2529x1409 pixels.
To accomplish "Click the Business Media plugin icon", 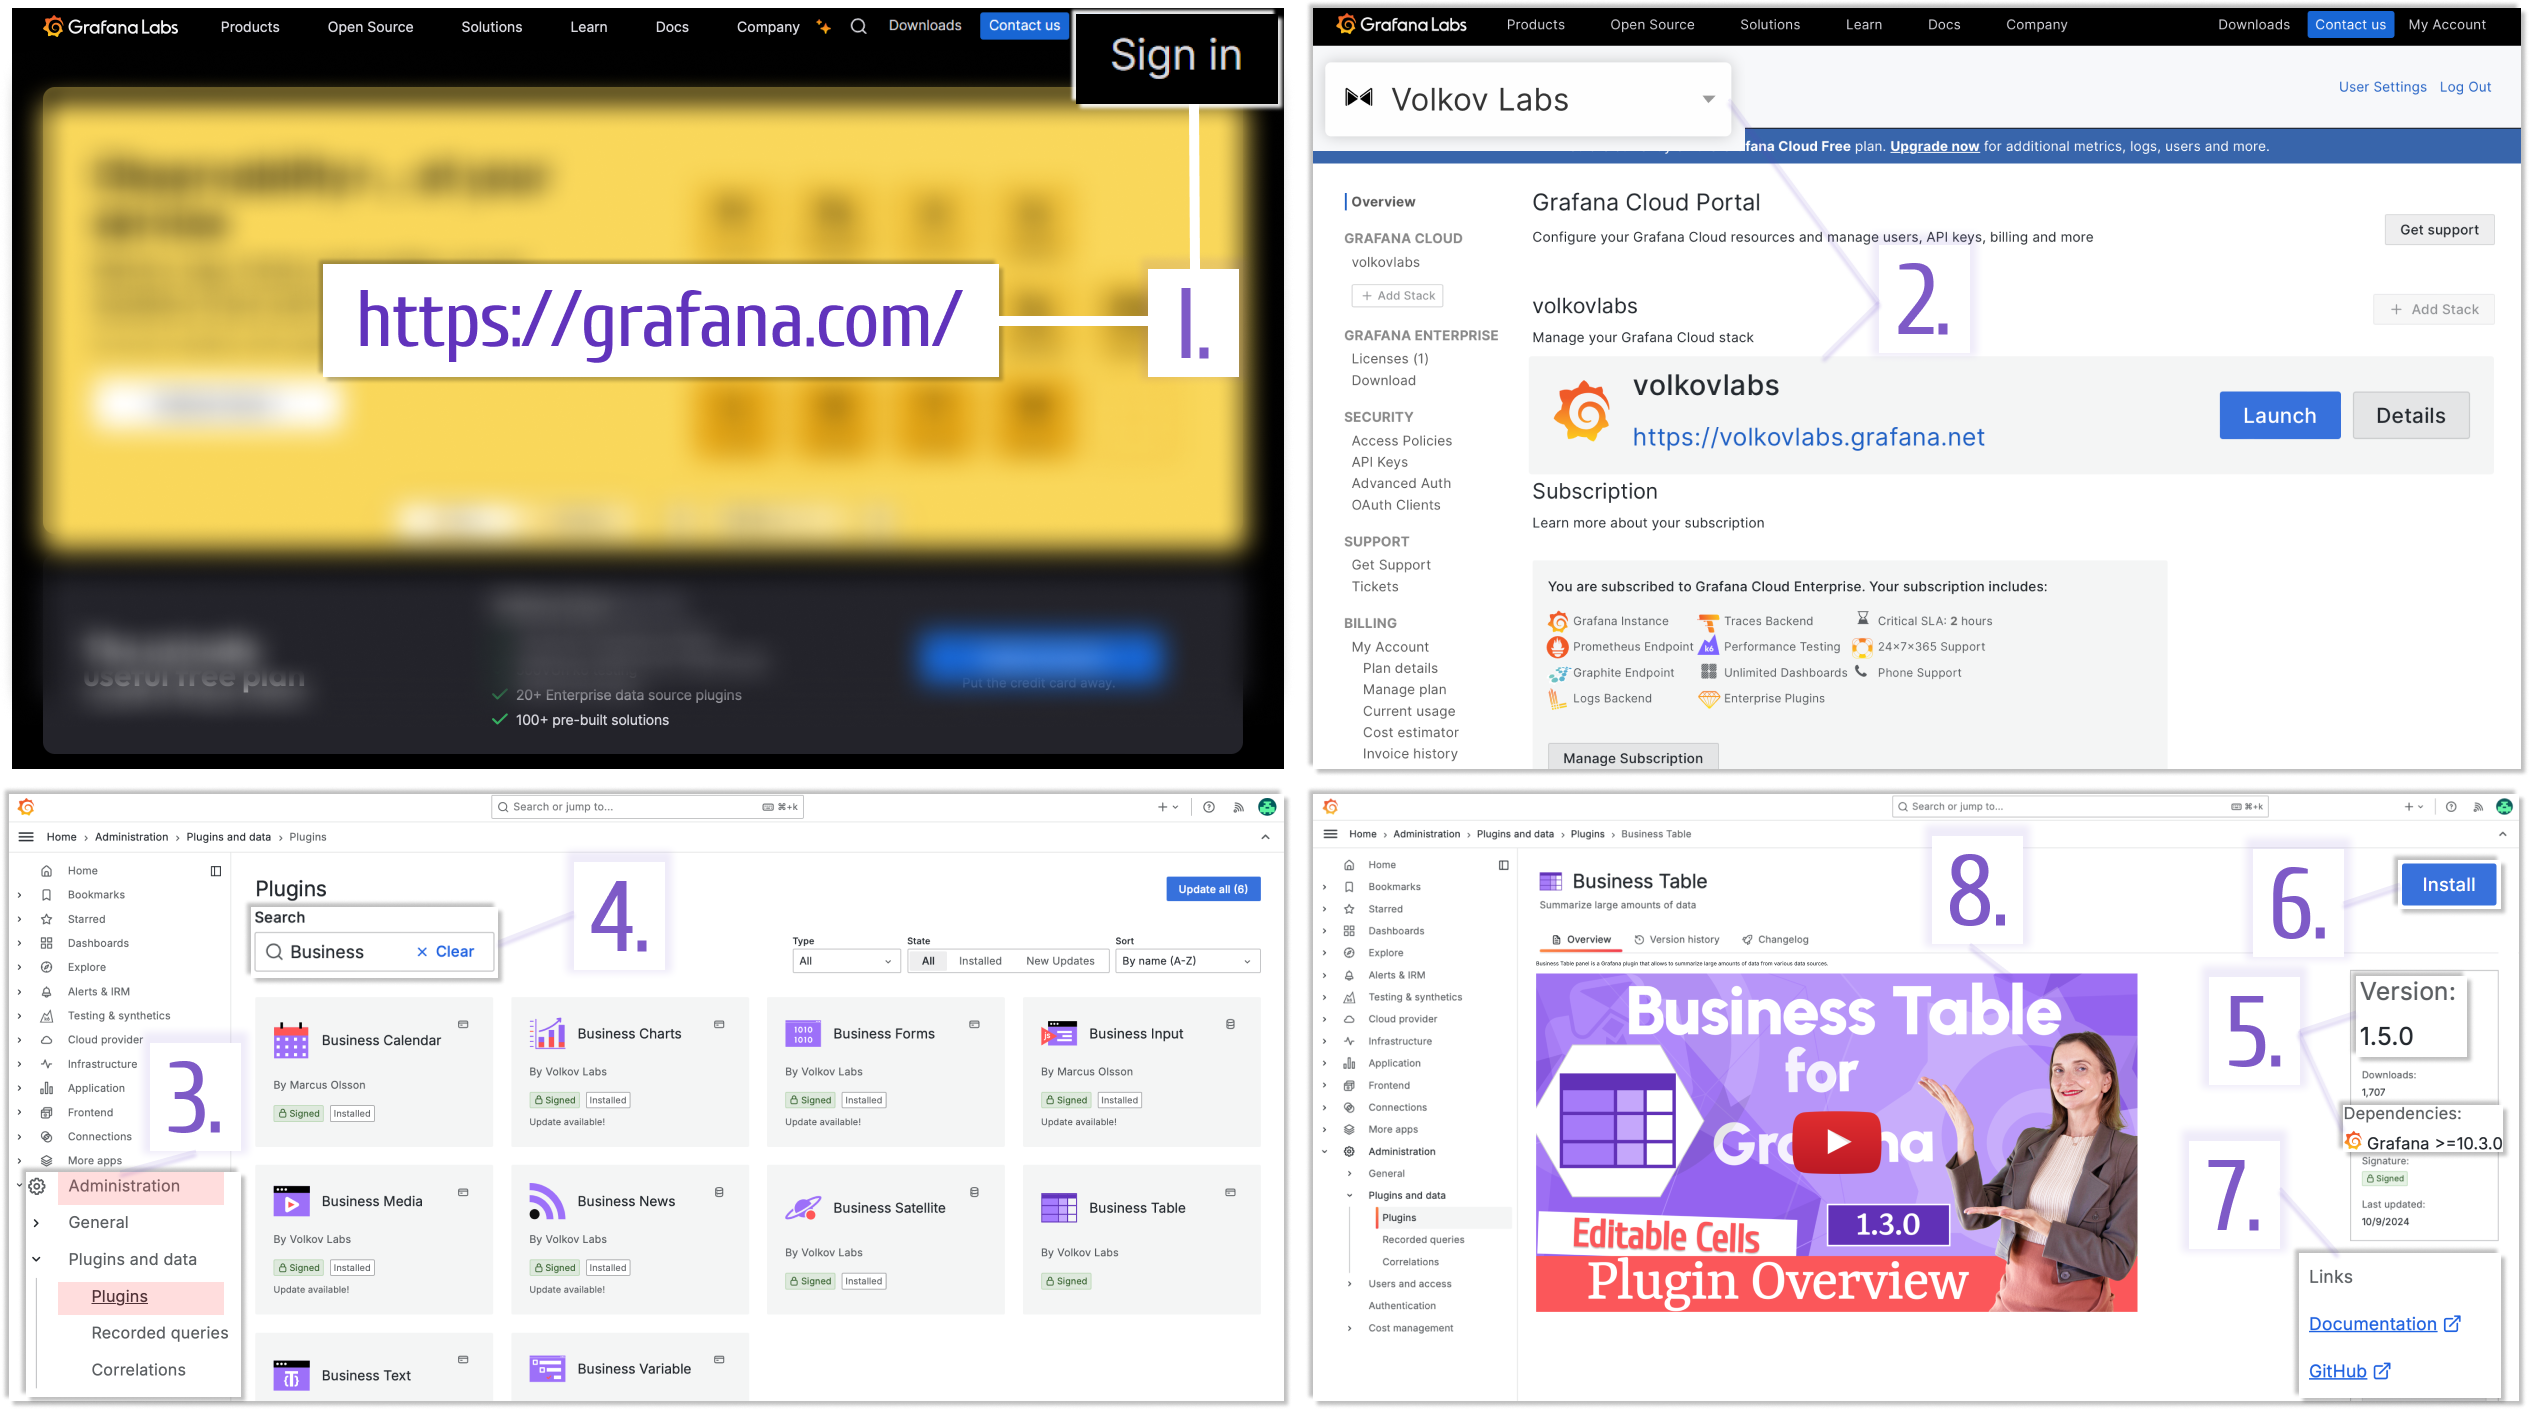I will [291, 1201].
